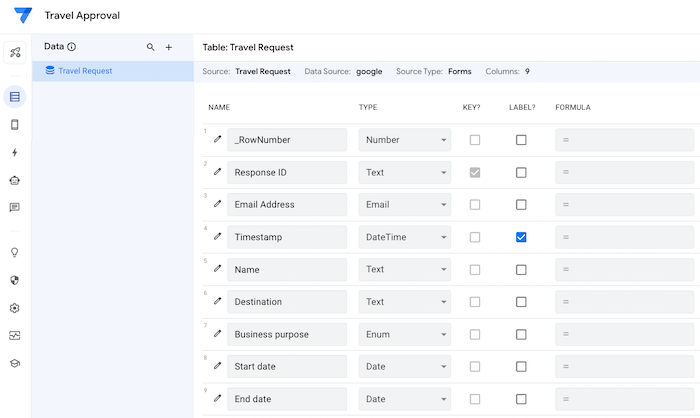This screenshot has height=418, width=700.
Task: Open type dropdown for Business purpose
Action: [404, 334]
